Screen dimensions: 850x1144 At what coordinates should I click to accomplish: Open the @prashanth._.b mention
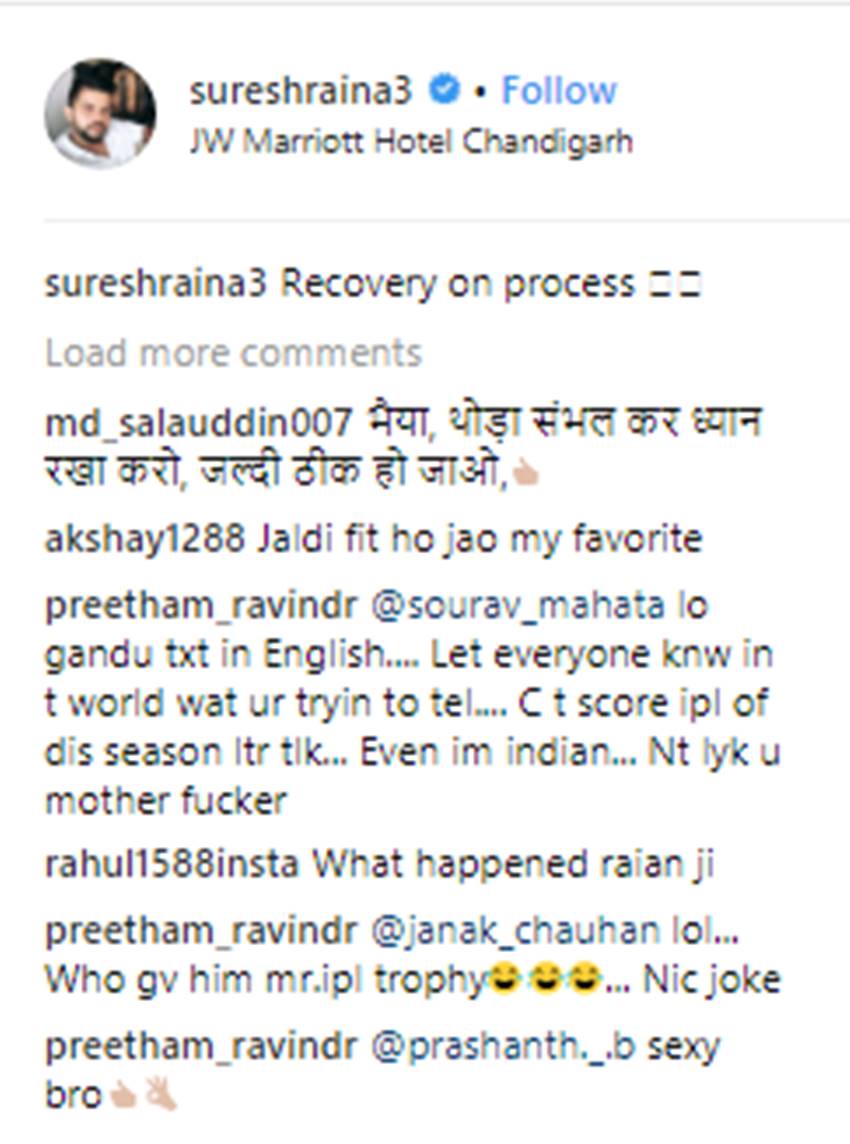503,1046
